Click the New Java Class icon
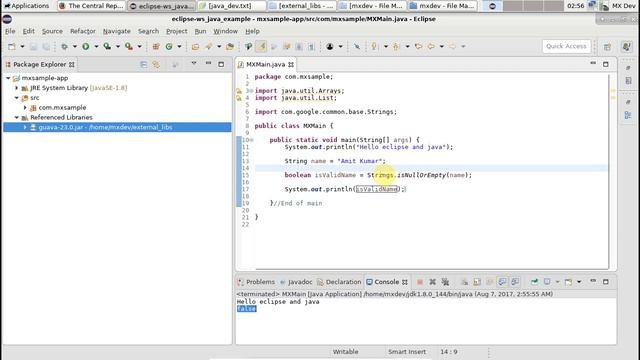The height and width of the screenshot is (360, 640). (x=169, y=47)
